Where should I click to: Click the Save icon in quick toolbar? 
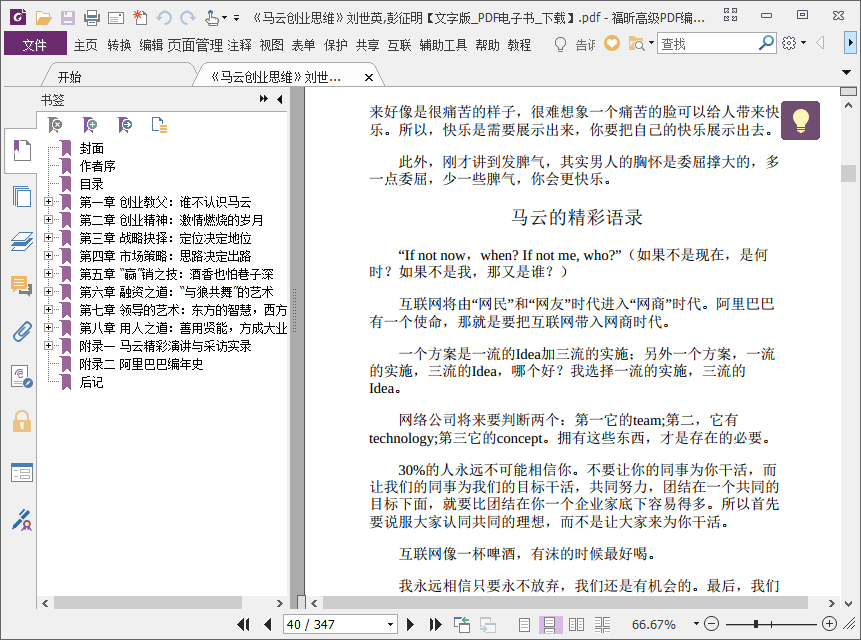coord(68,18)
